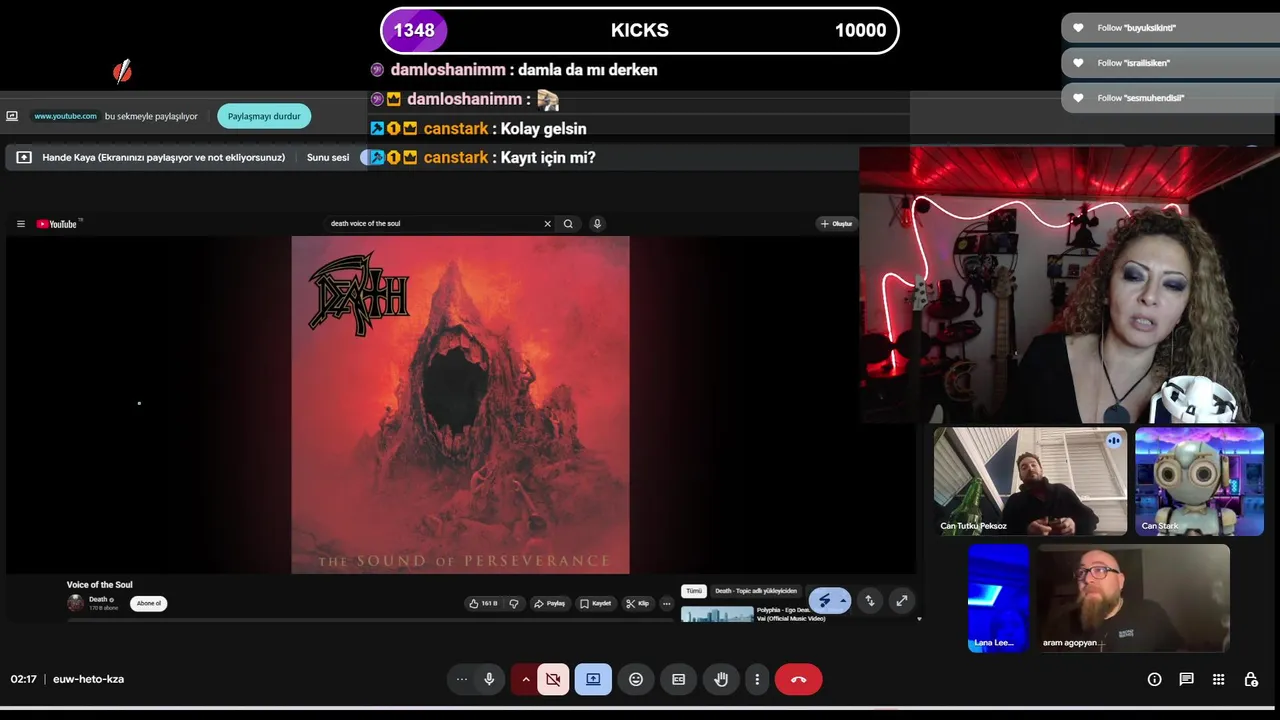Expand presentation to fullscreen arrows
This screenshot has height=720, width=1280.
[x=902, y=601]
